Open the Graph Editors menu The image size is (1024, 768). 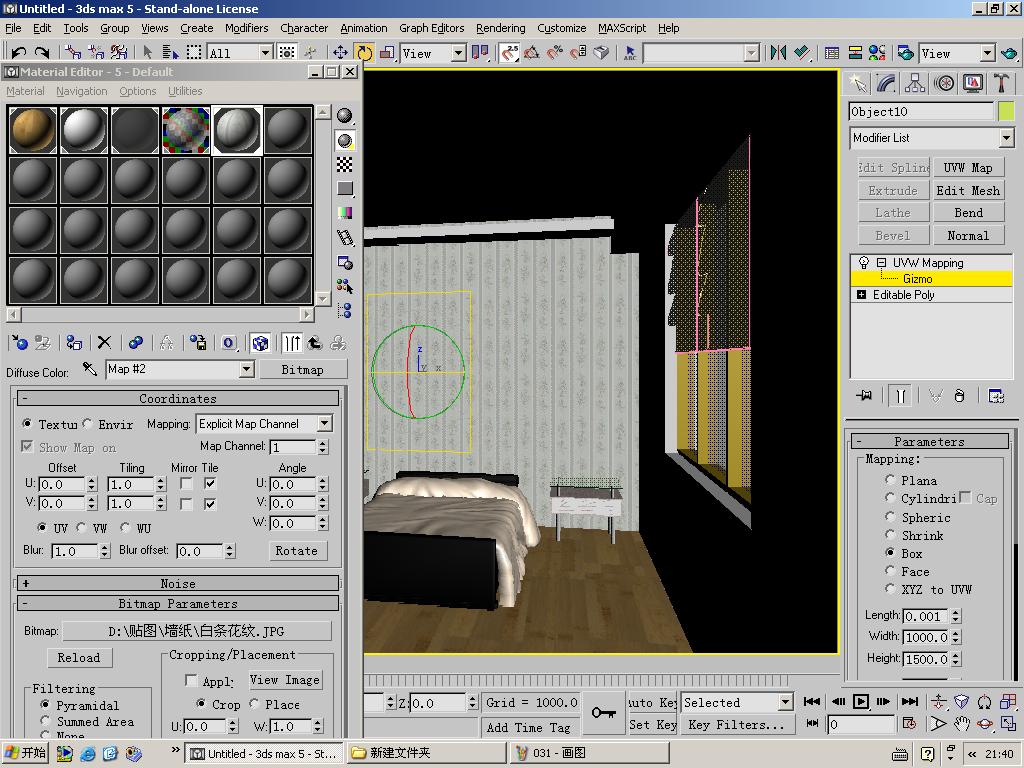click(x=431, y=28)
